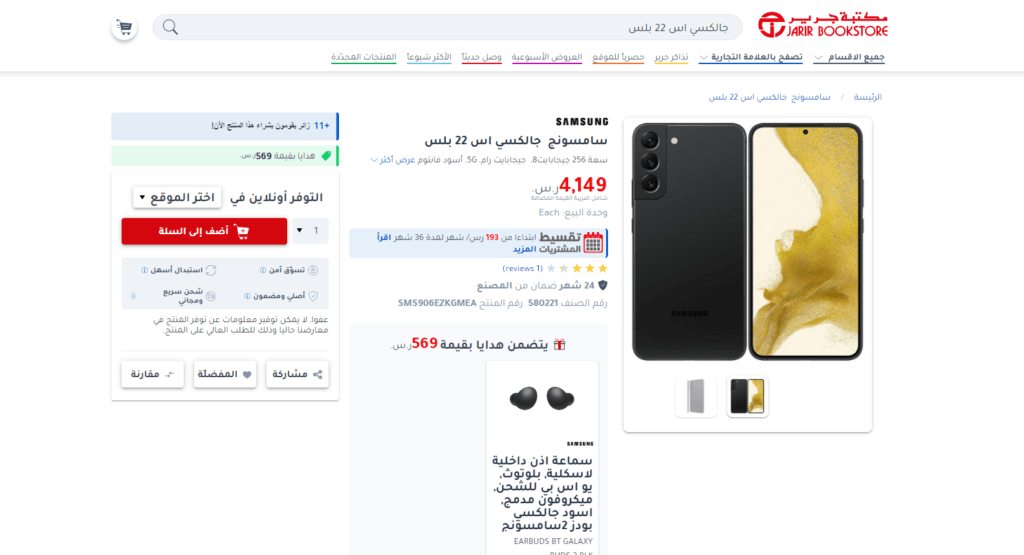
Task: Click the مقارنة compare button
Action: coord(153,374)
